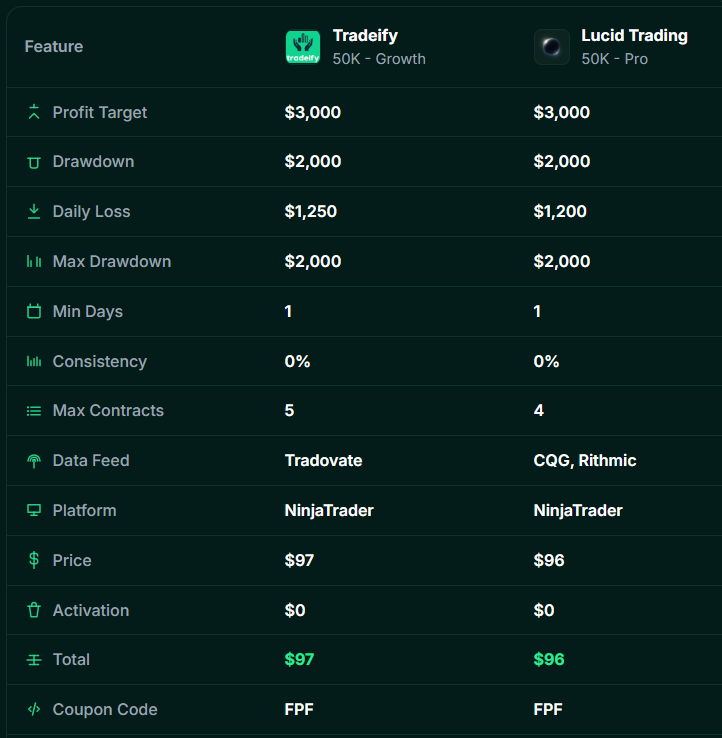Select Lucid Trading's 0% consistency value
722x738 pixels.
point(546,361)
